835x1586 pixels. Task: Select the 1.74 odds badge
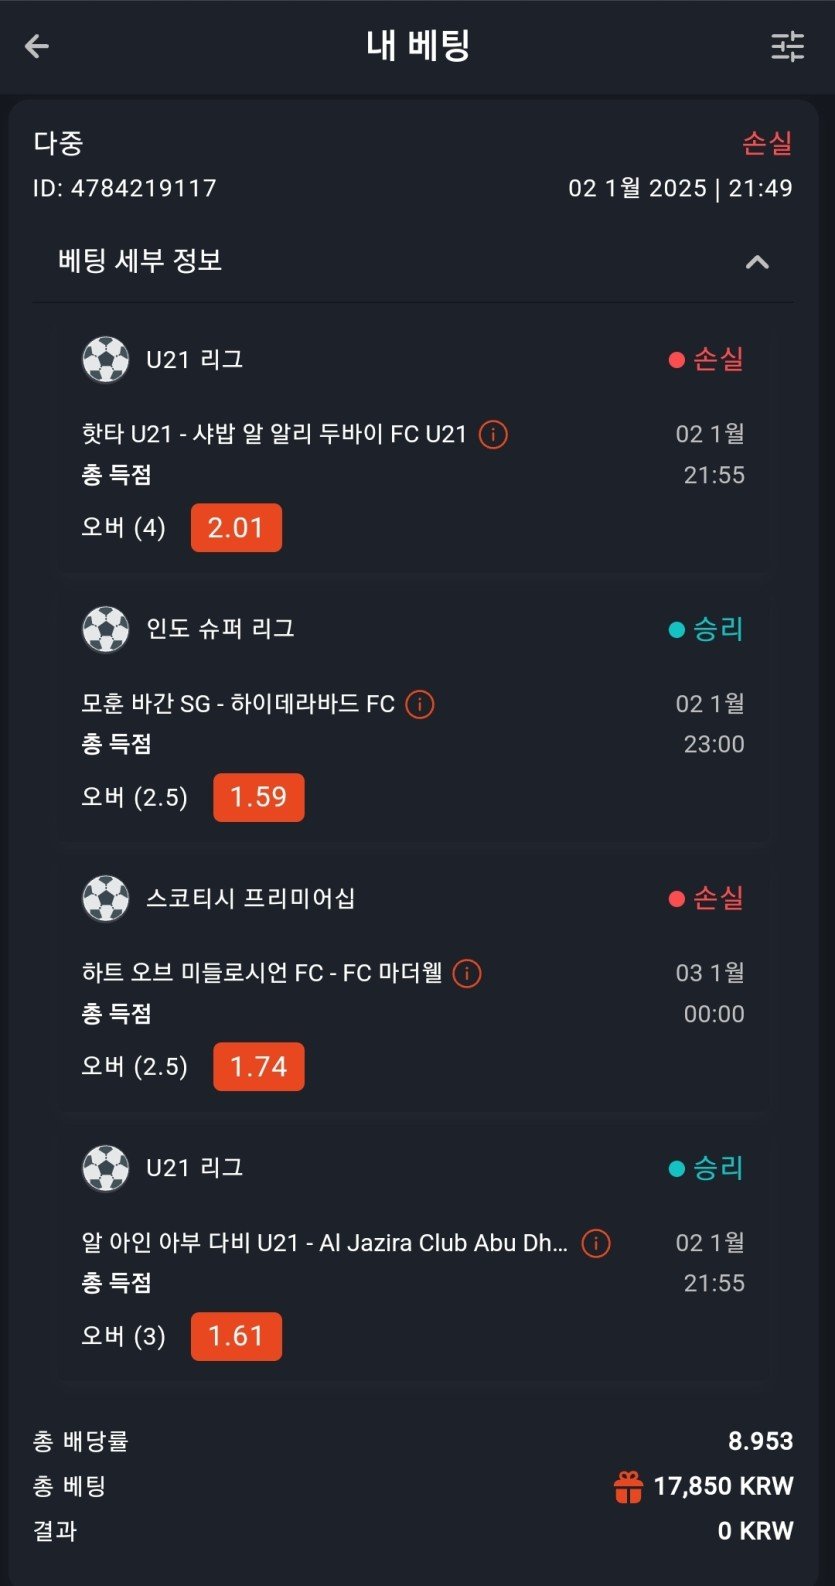tap(258, 1067)
